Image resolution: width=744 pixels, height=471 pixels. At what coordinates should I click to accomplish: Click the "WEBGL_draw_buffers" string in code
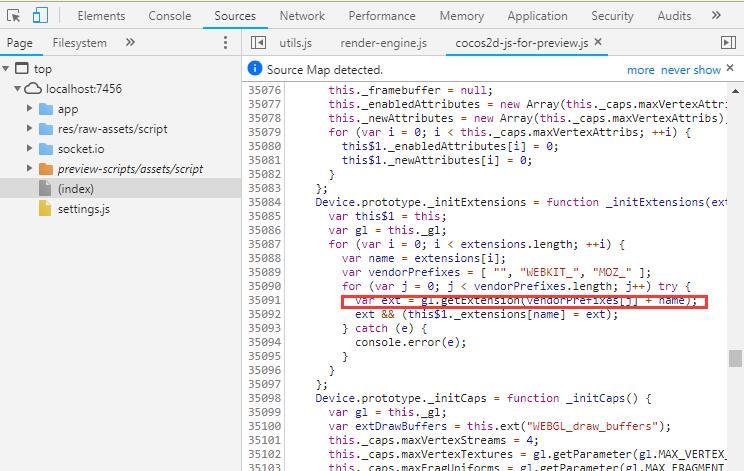pyautogui.click(x=593, y=426)
